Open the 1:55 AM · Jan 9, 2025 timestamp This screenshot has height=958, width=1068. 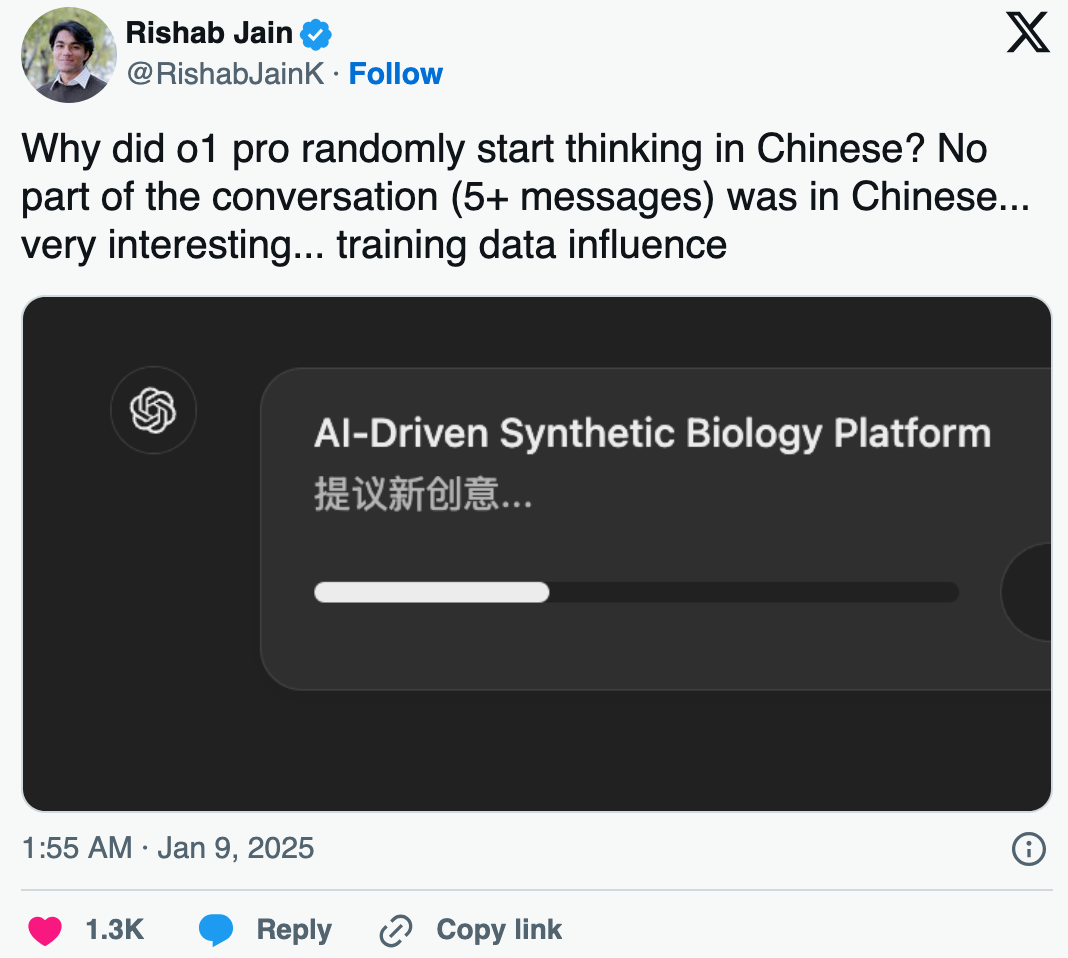pyautogui.click(x=168, y=849)
